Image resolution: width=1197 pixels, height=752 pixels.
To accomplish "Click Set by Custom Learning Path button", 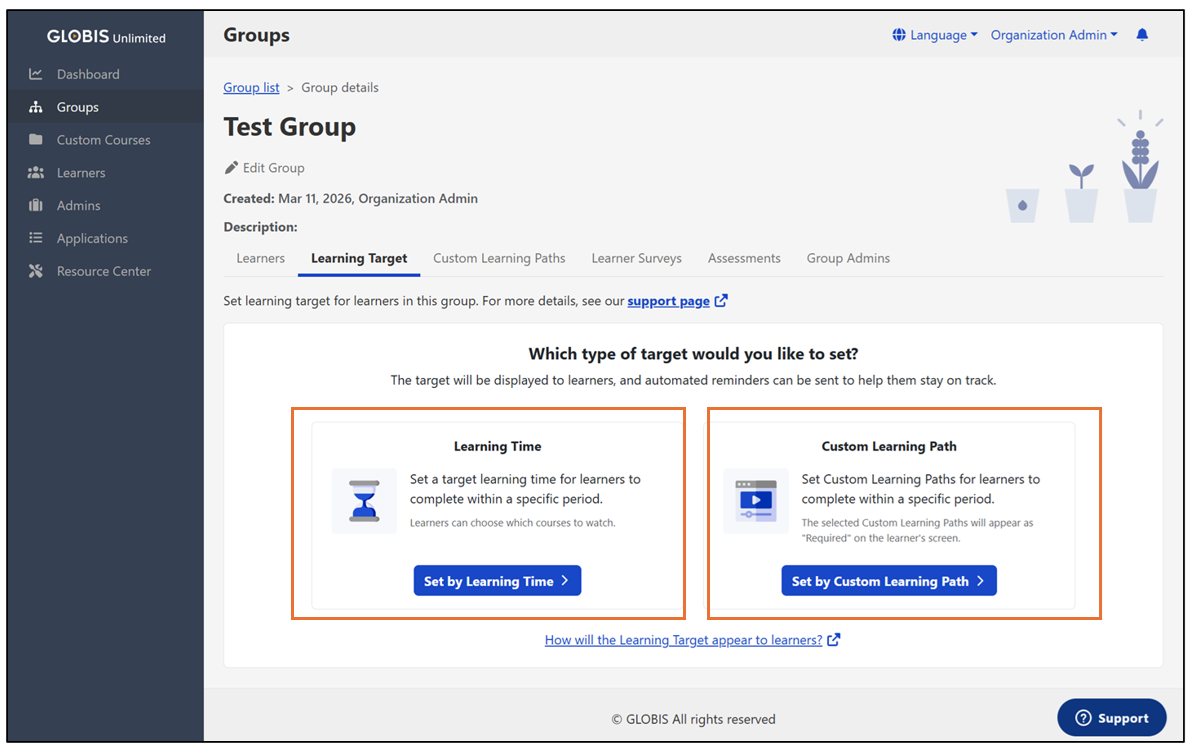I will click(889, 581).
